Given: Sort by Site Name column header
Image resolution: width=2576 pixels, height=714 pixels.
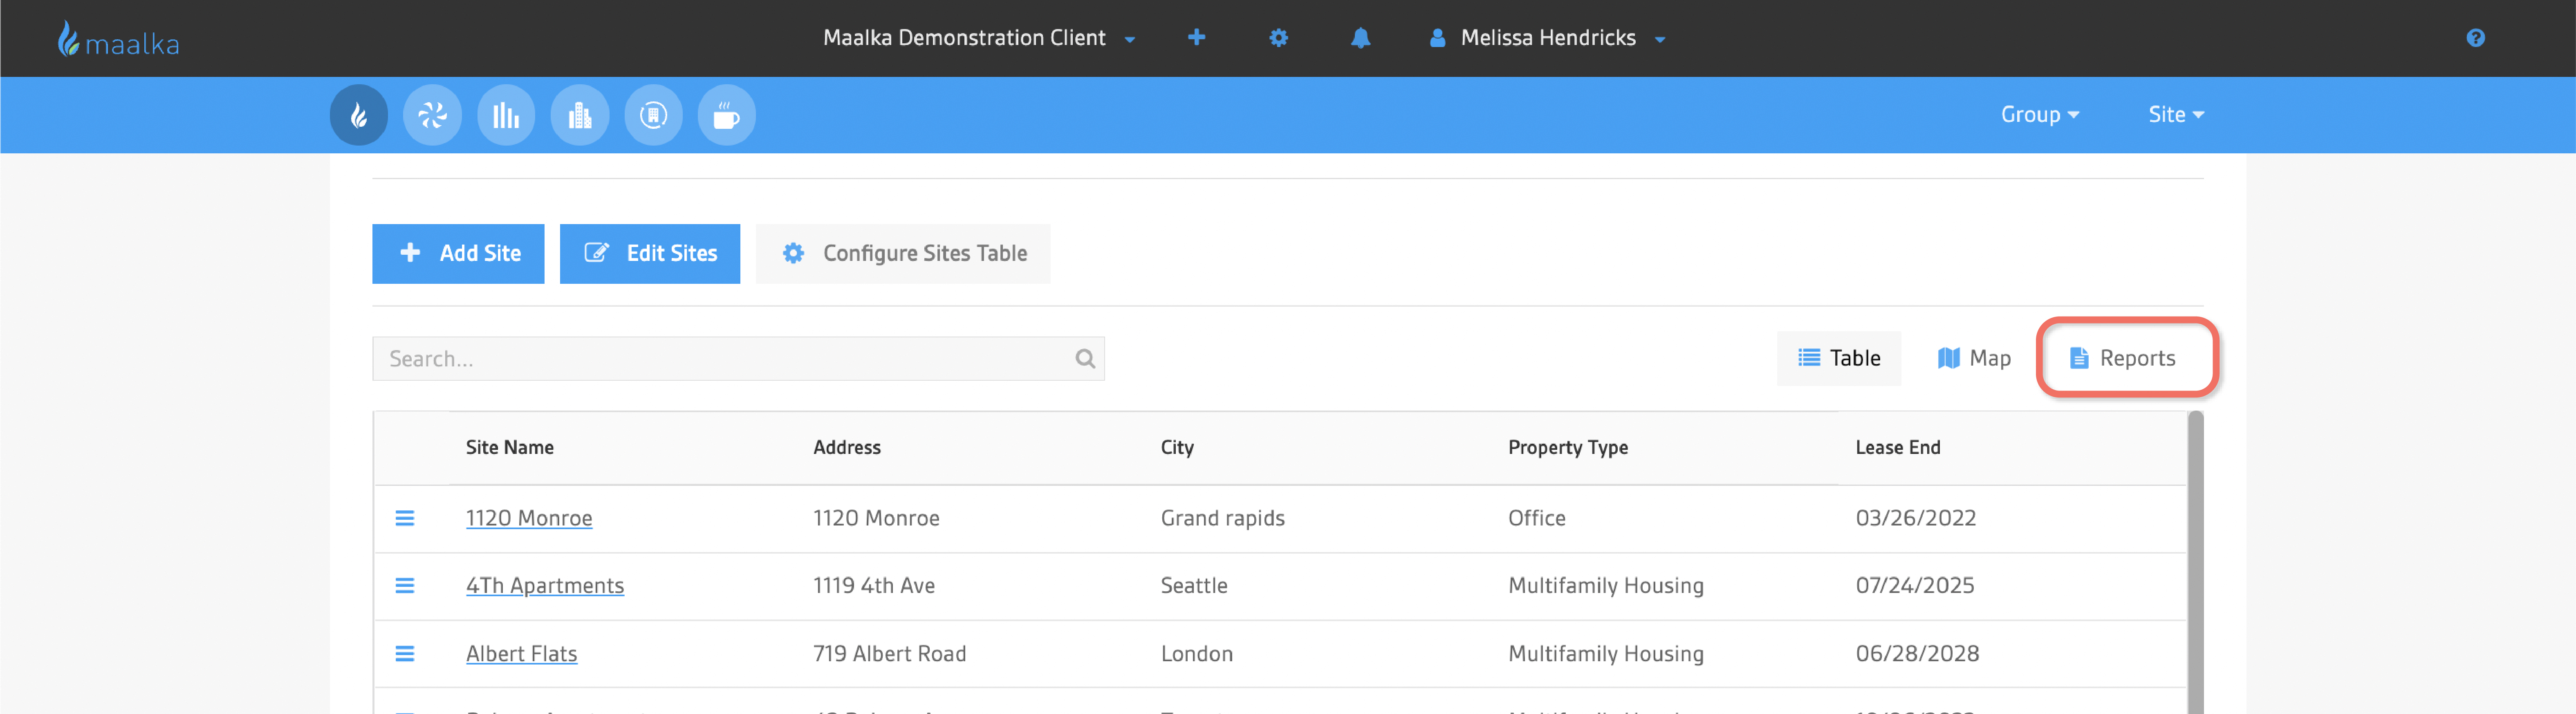Looking at the screenshot, I should click(509, 448).
